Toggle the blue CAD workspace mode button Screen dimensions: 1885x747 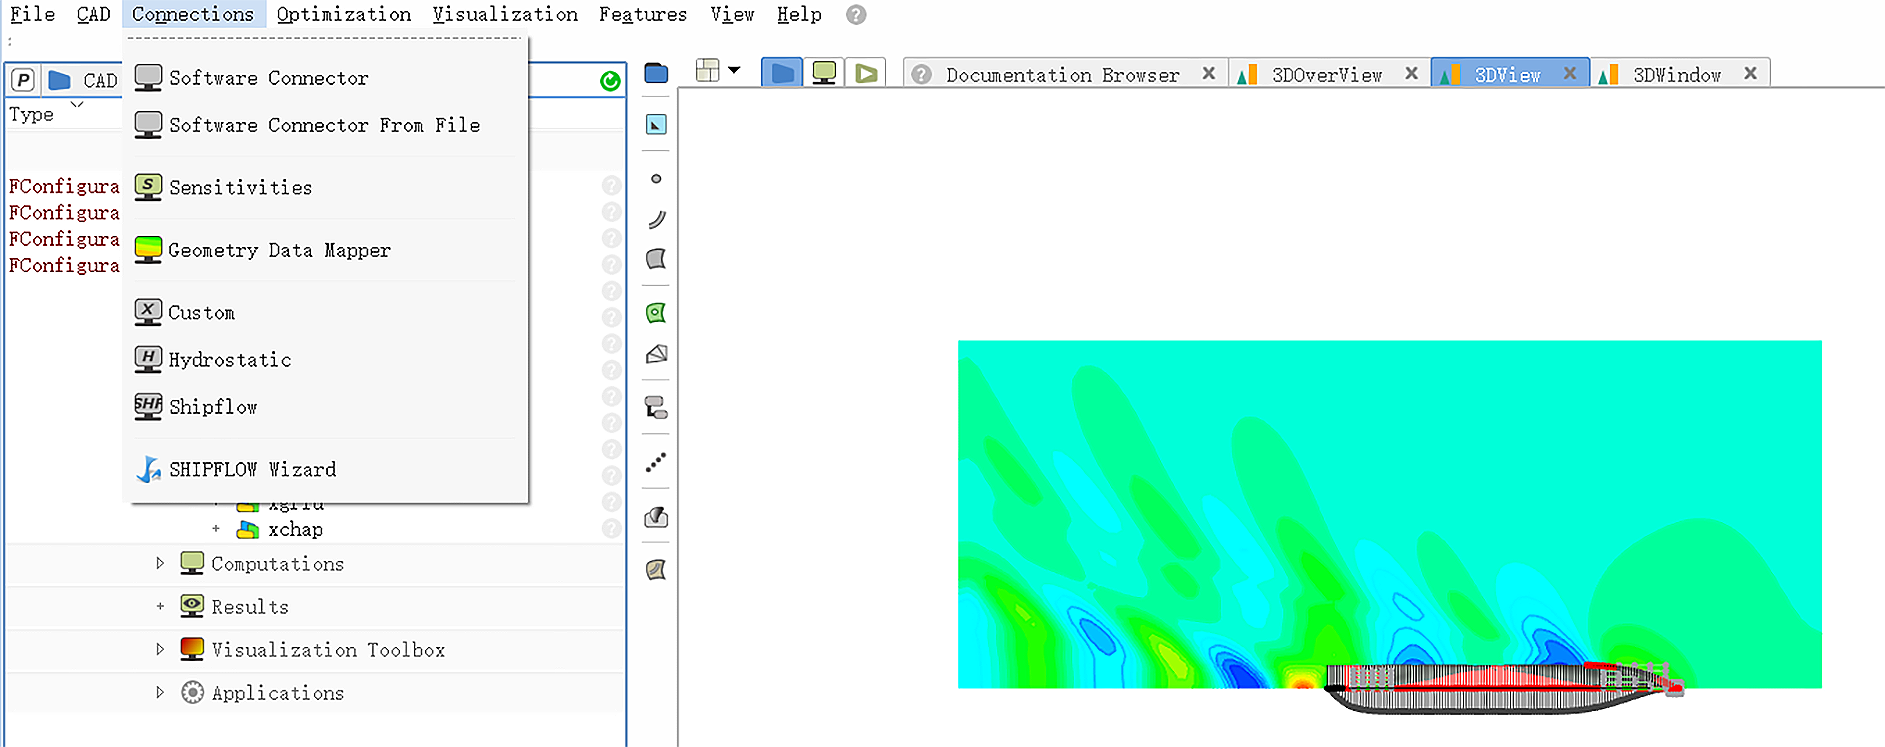[782, 73]
